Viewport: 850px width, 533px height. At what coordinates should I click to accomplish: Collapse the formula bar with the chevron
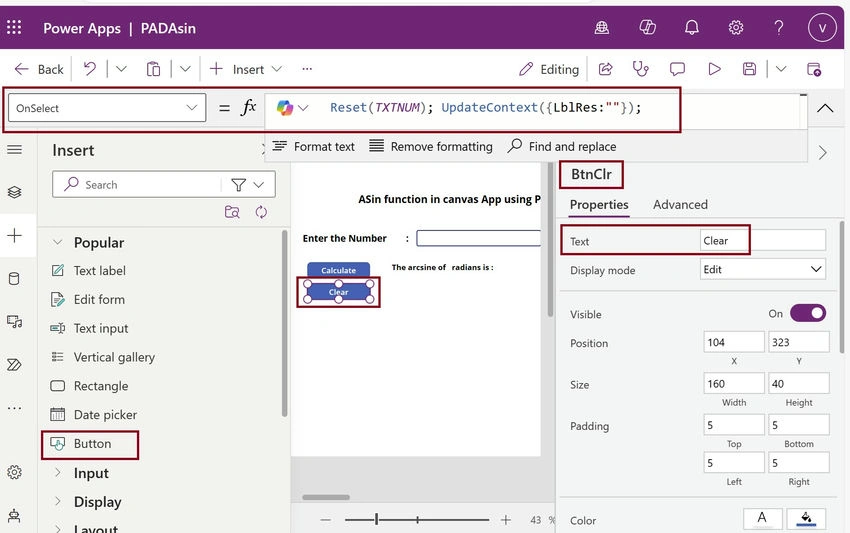[x=825, y=108]
